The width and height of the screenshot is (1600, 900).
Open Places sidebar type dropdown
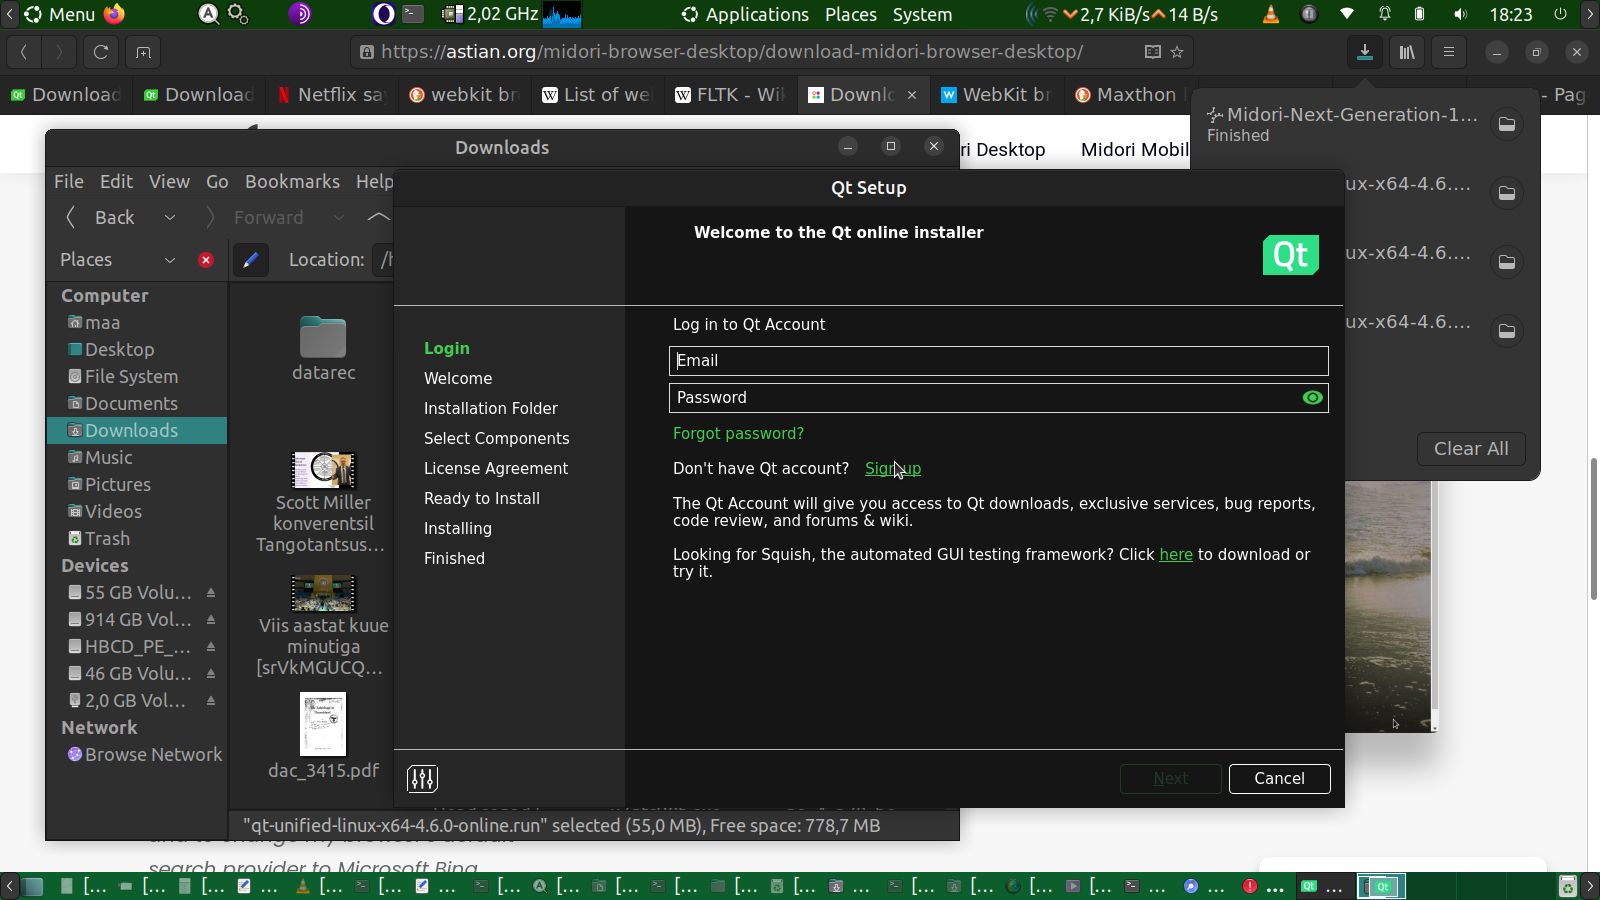117,260
